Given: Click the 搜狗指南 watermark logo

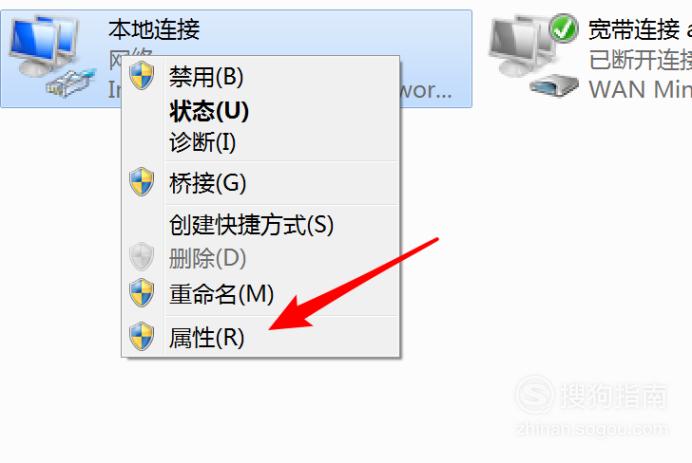Looking at the screenshot, I should point(591,395).
